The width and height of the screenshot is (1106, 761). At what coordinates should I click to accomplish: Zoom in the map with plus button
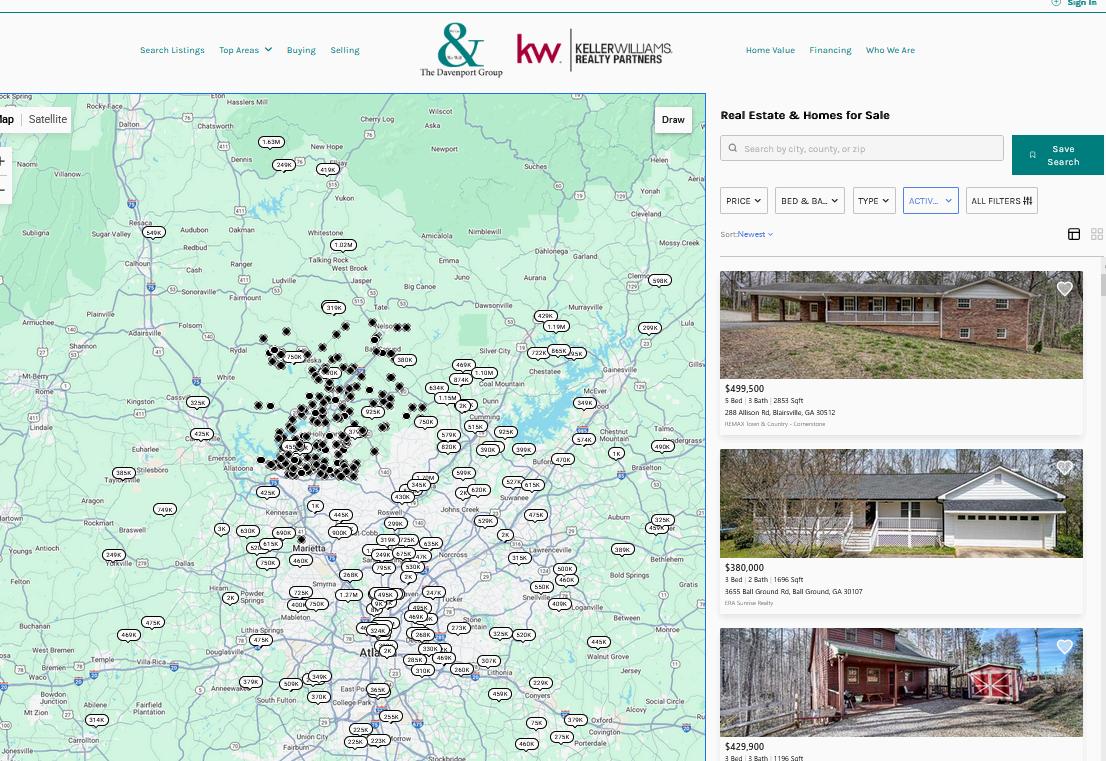point(3,161)
